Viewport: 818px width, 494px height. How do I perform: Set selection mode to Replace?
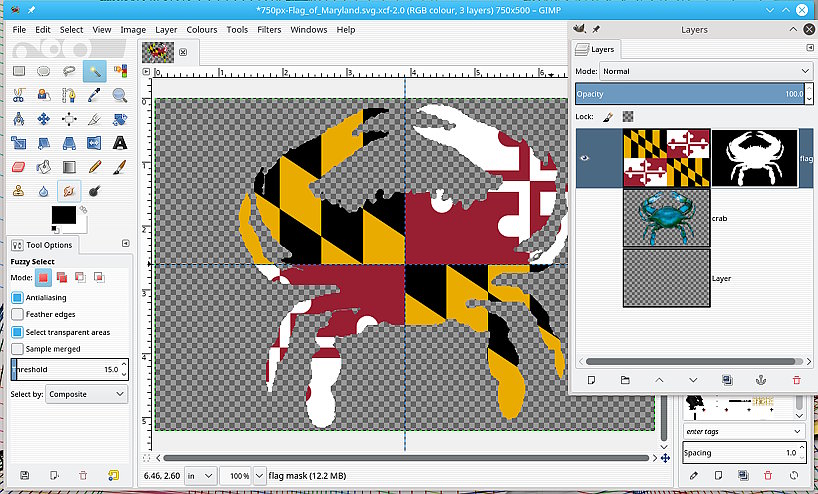tap(43, 278)
